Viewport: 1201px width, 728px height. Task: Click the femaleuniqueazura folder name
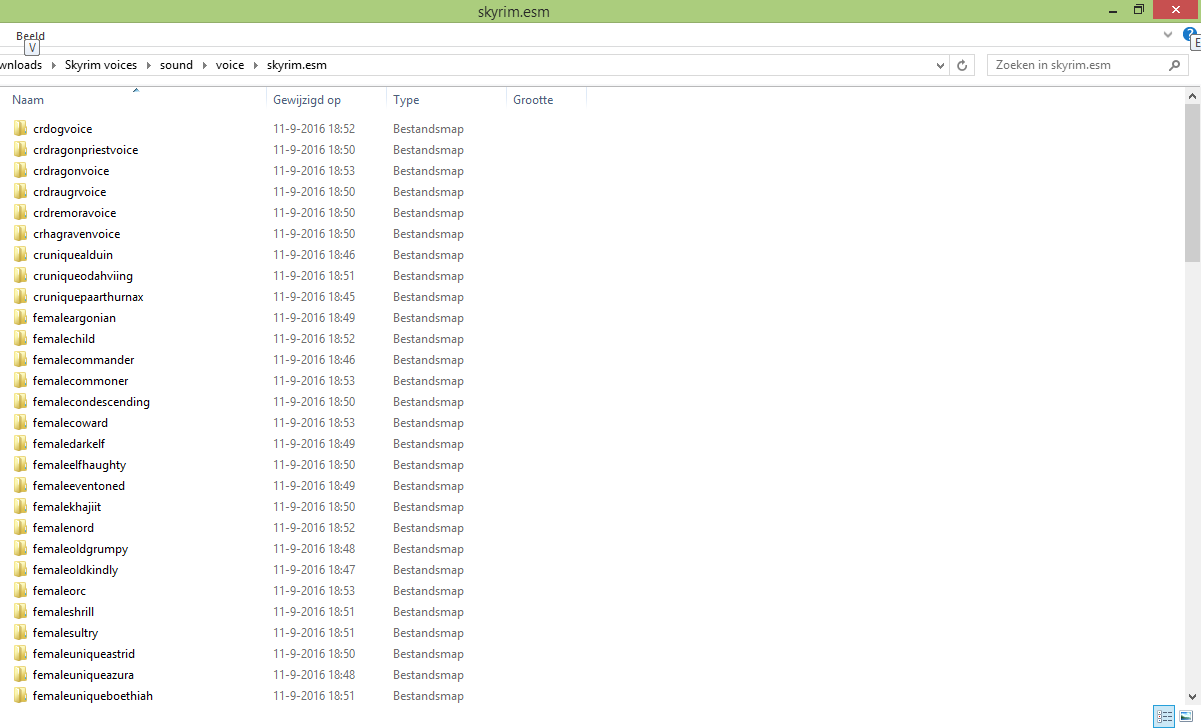pos(83,675)
